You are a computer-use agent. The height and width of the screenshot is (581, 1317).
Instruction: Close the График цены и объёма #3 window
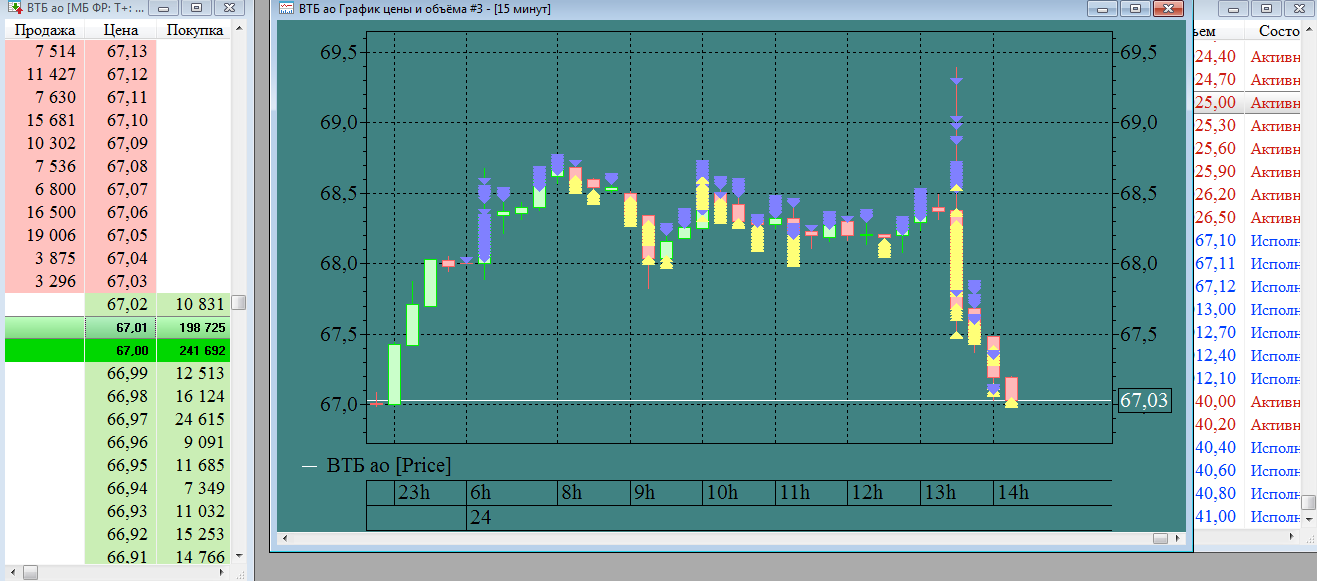1166,8
